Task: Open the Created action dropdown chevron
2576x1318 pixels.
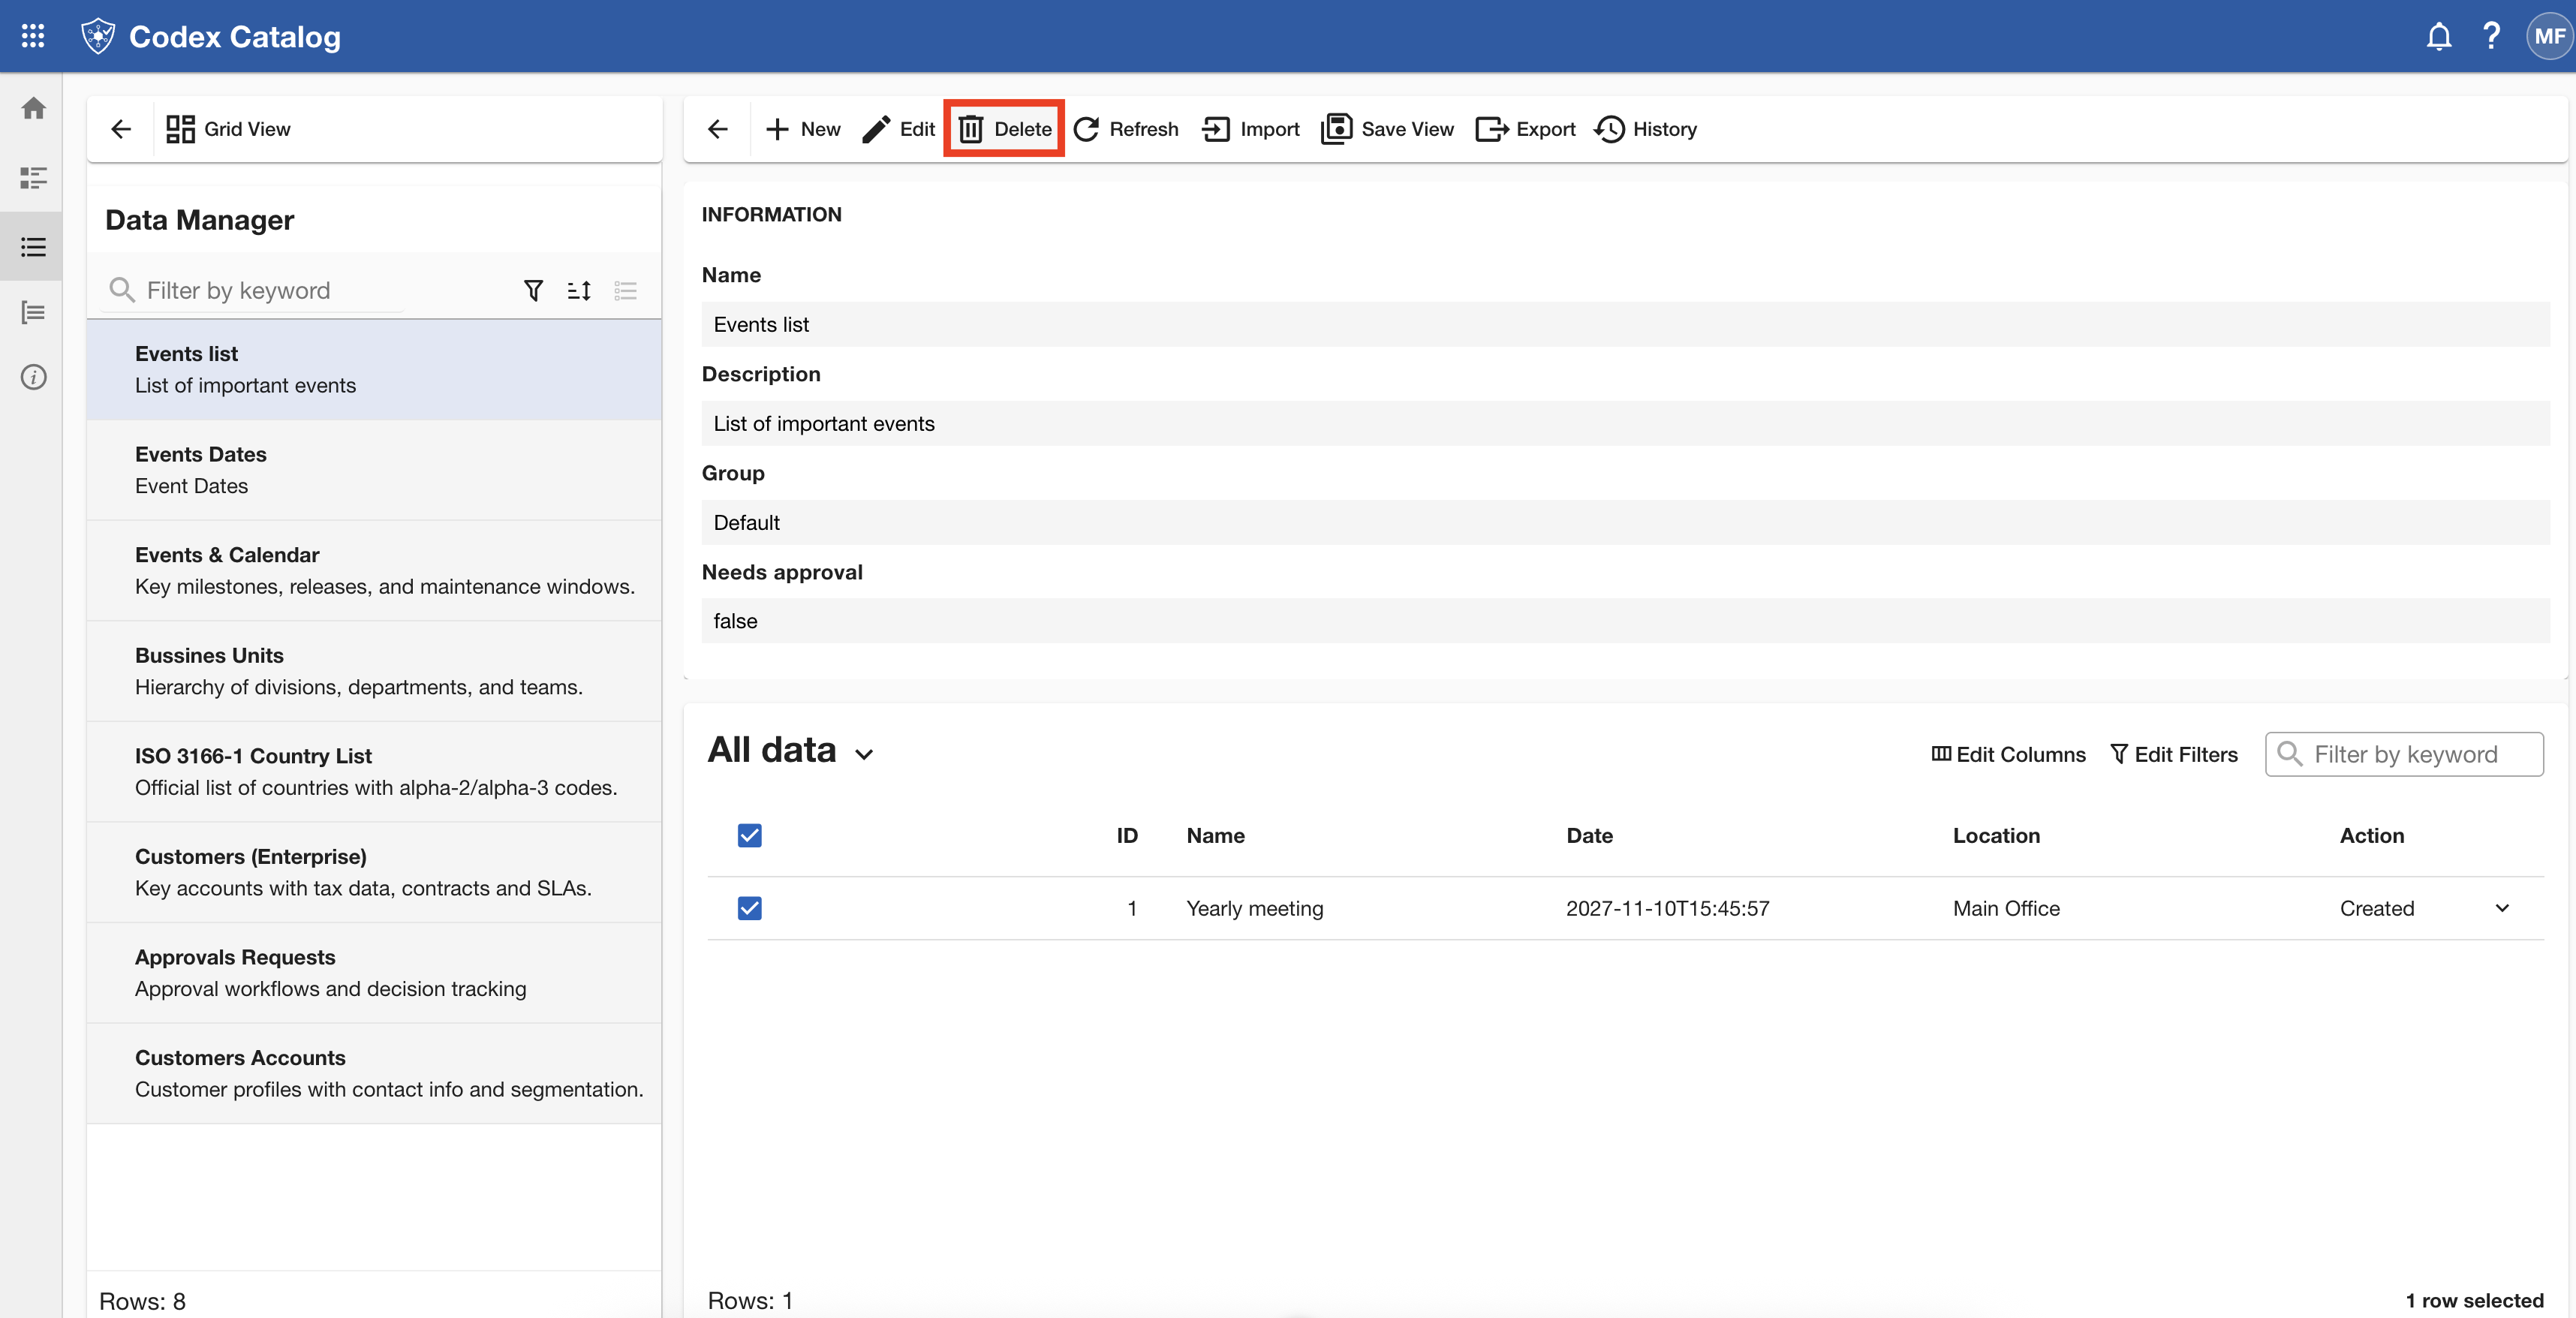Action: [x=2501, y=908]
